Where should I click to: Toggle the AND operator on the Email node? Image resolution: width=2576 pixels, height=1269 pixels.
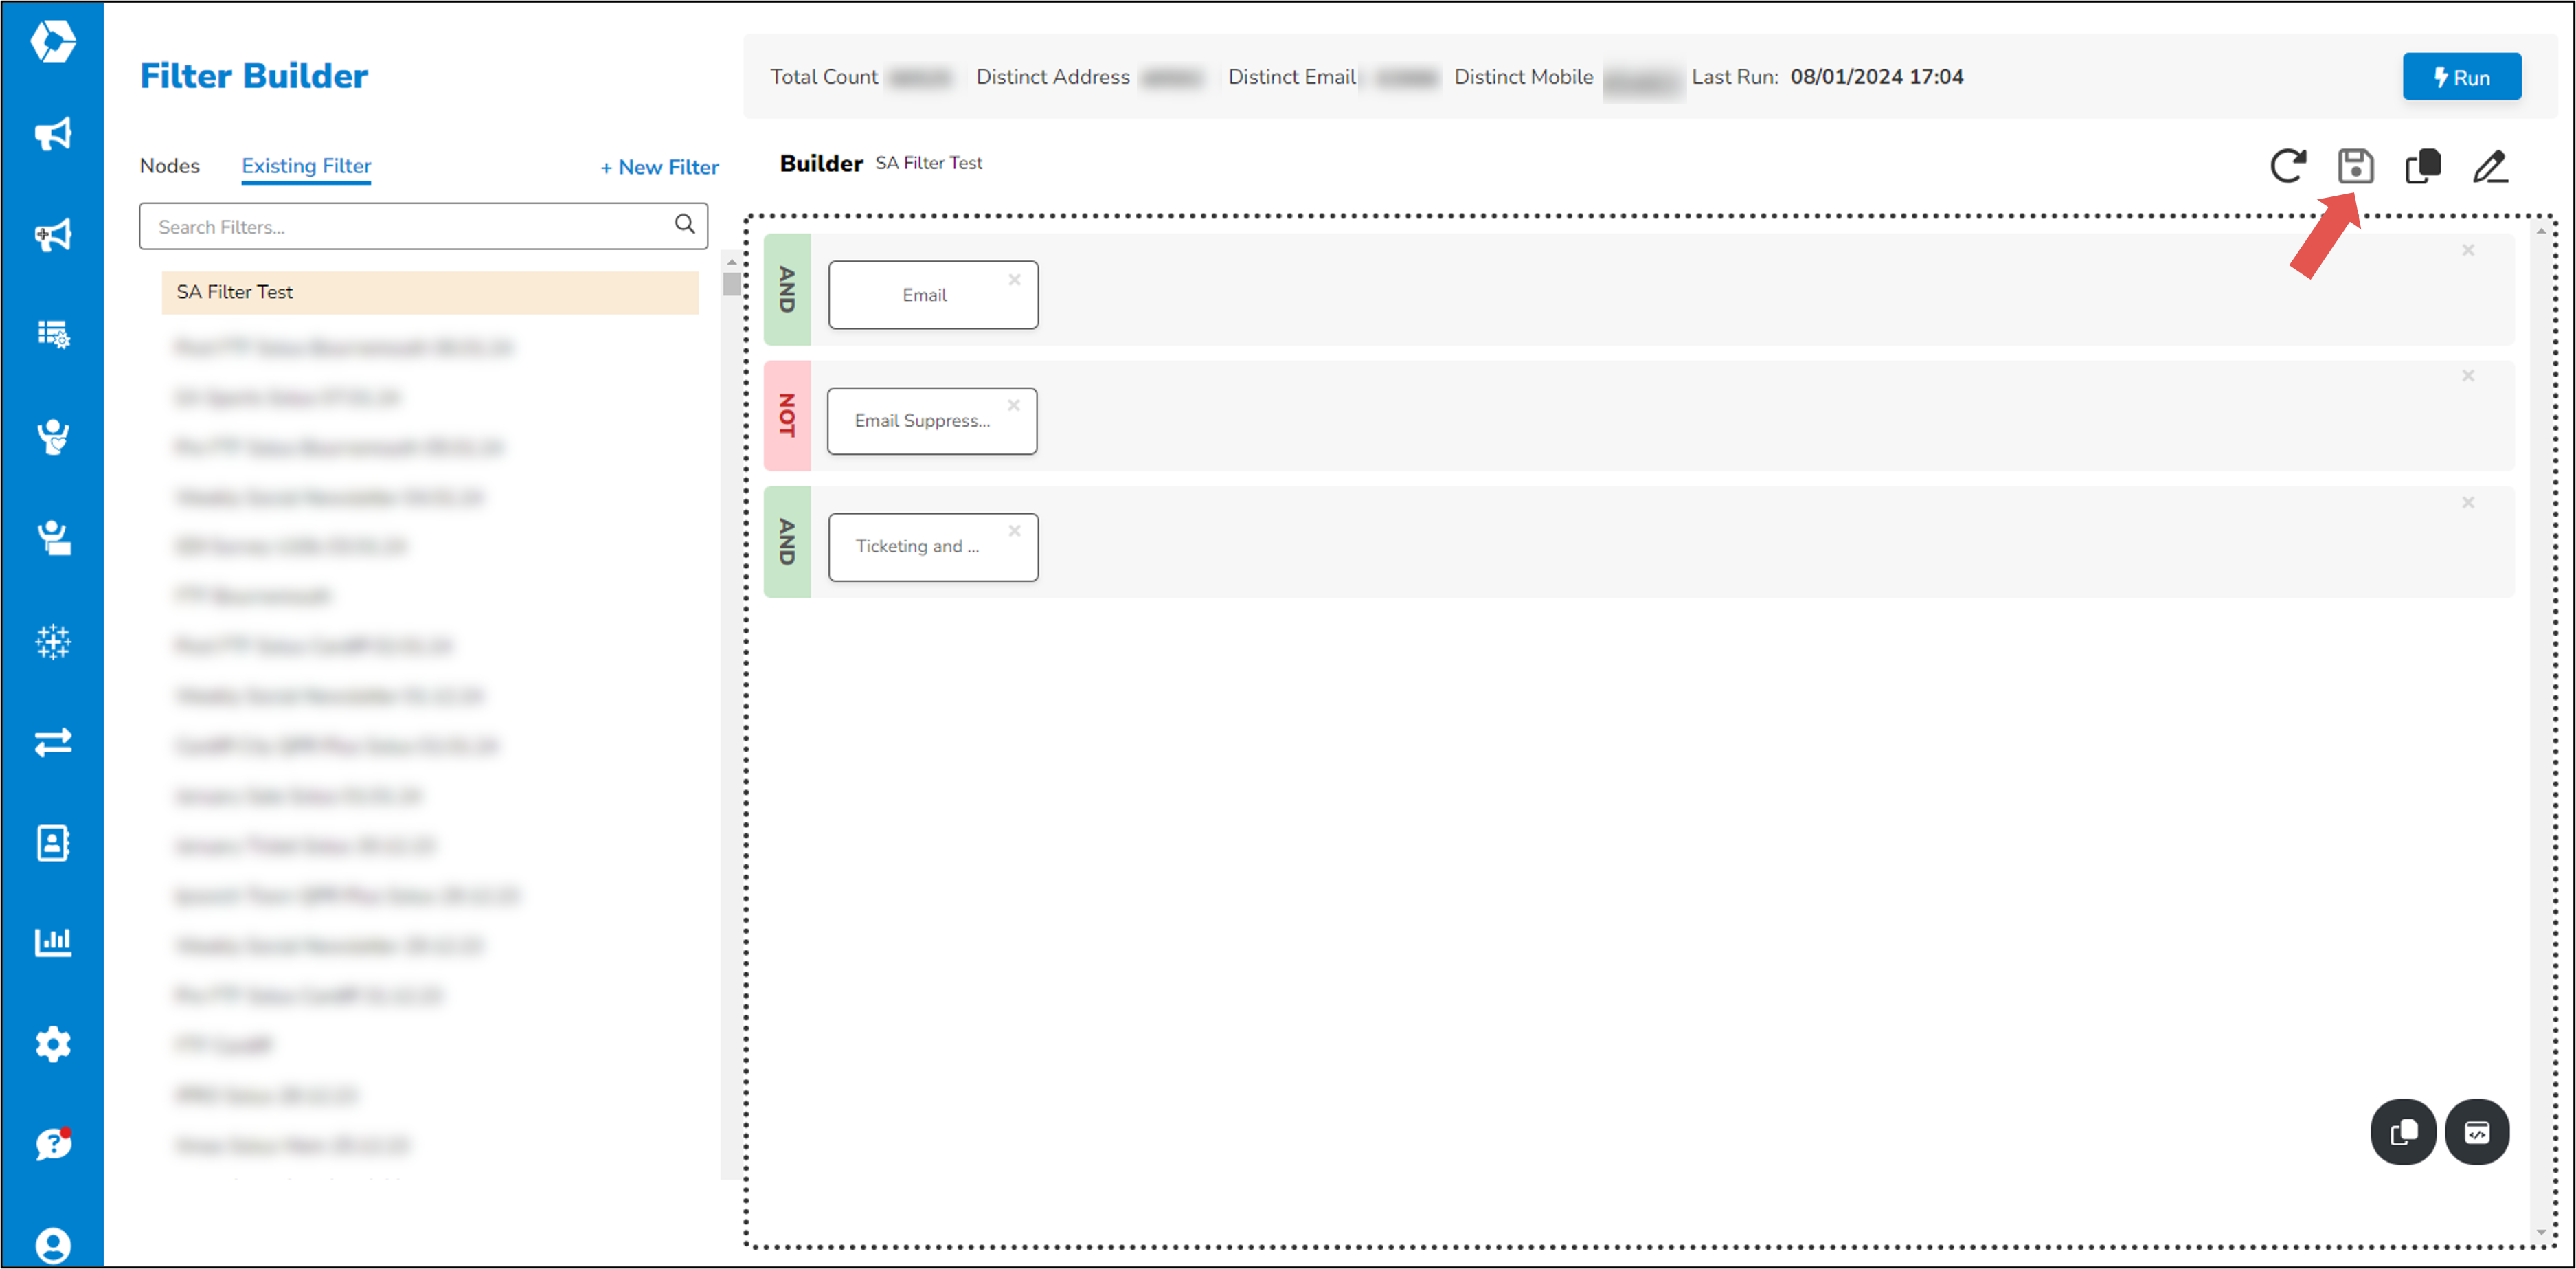tap(787, 293)
